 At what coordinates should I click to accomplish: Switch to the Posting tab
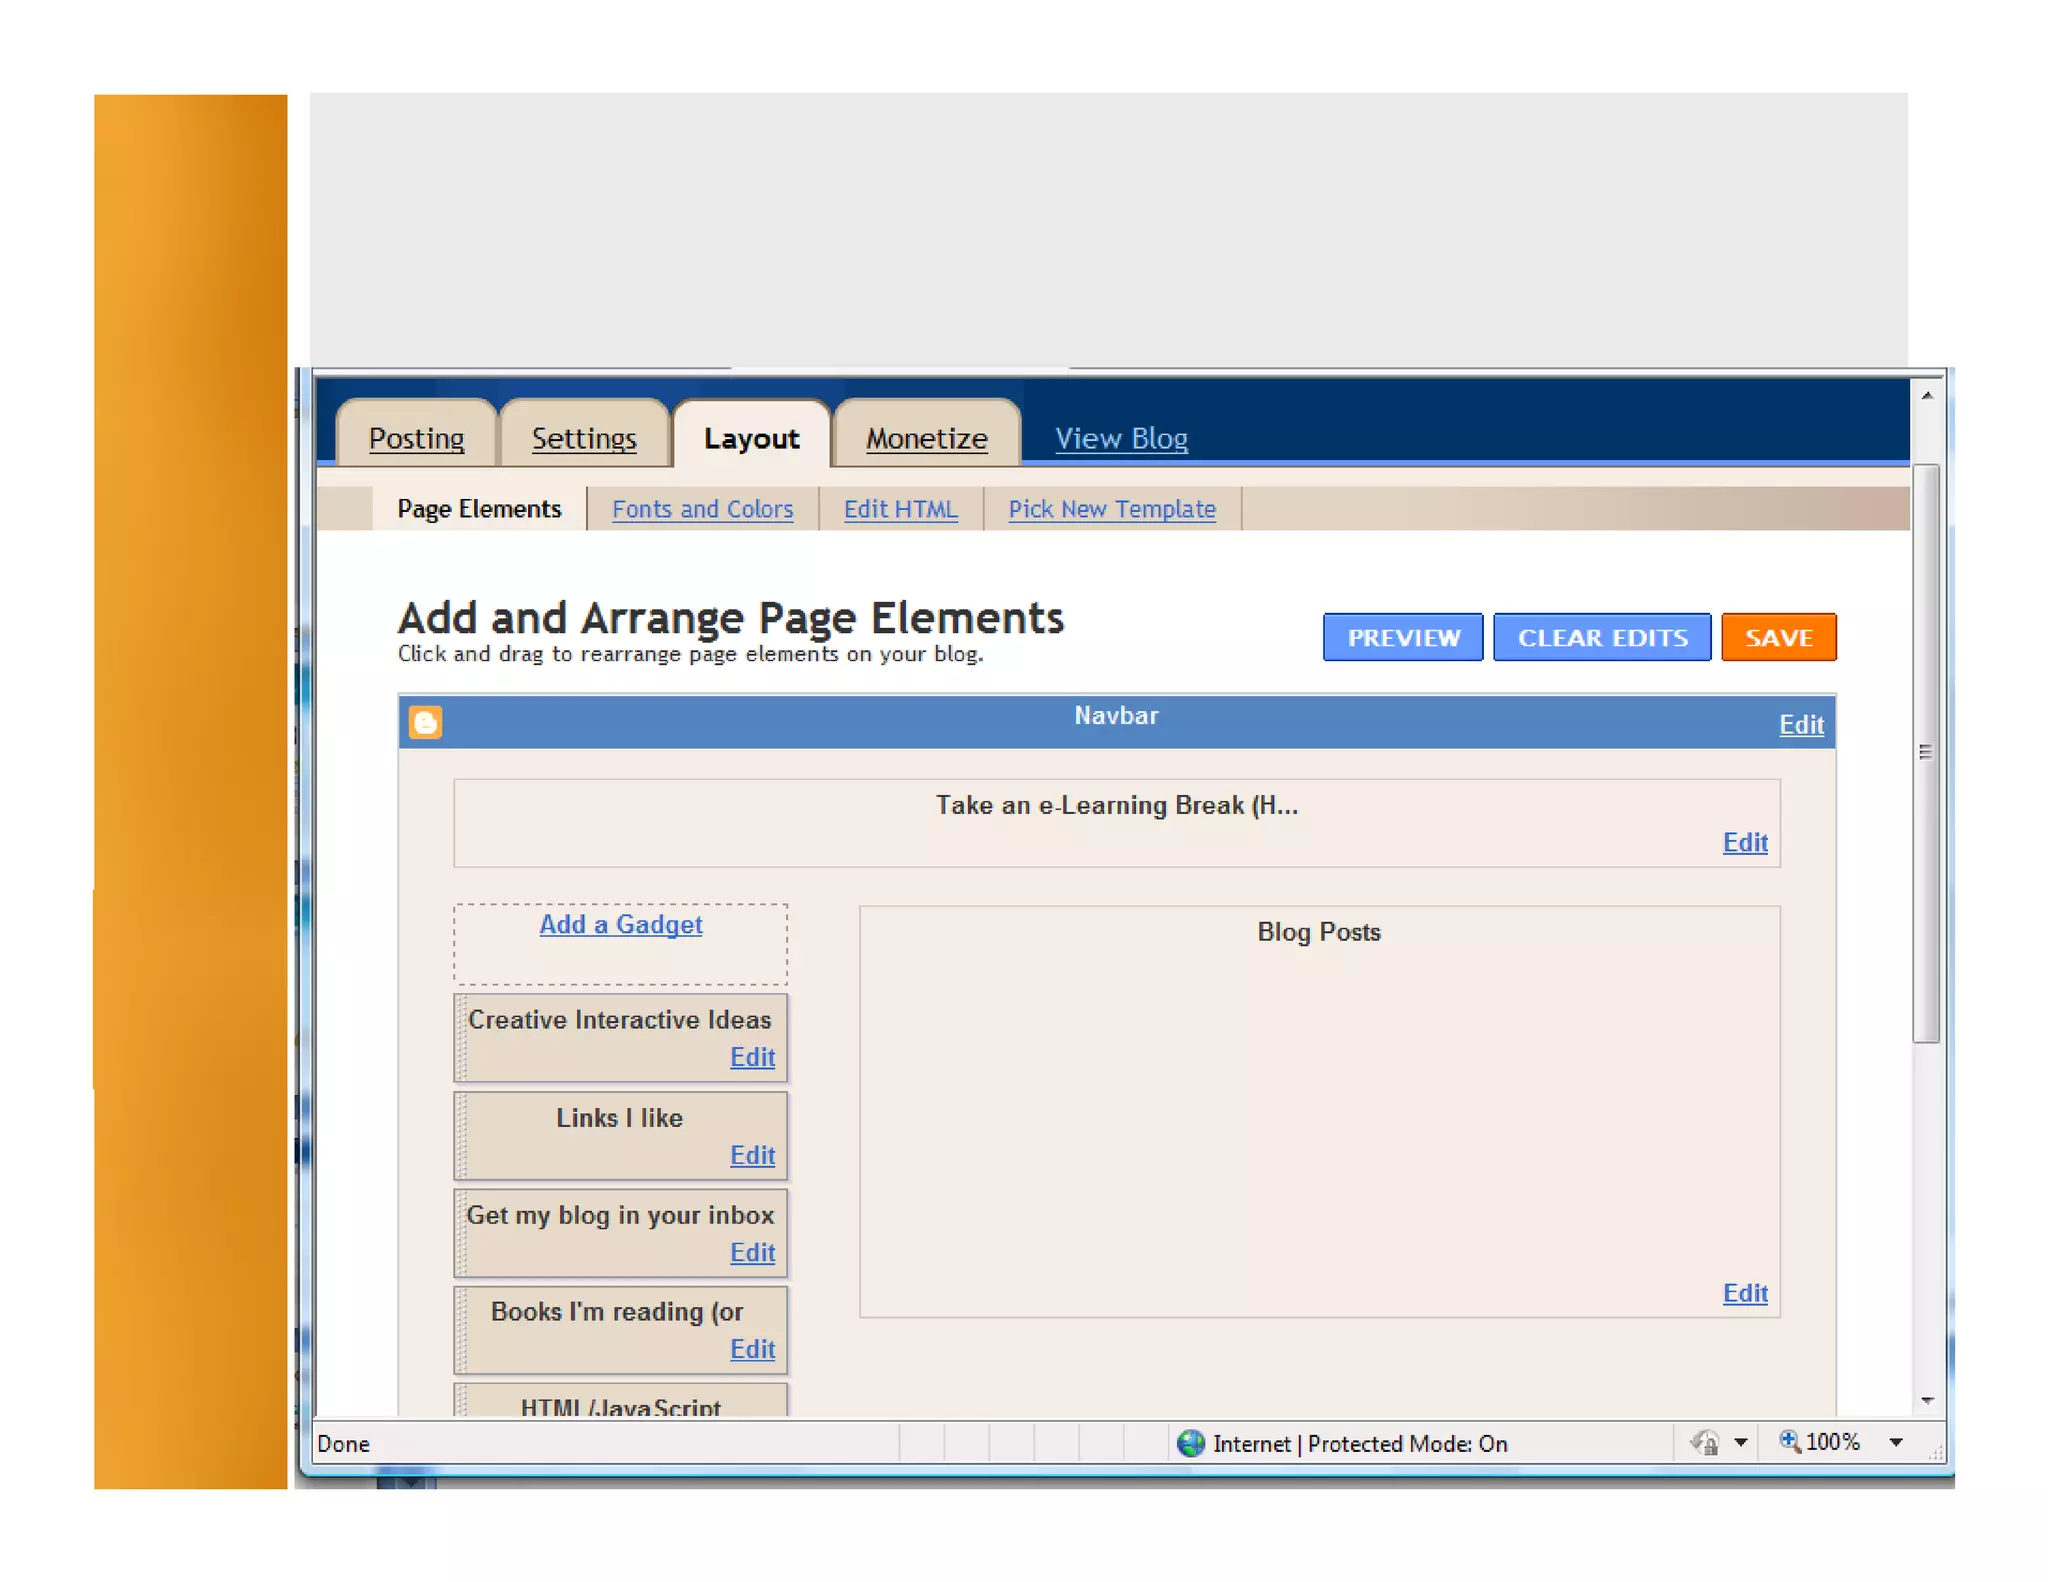coord(416,438)
